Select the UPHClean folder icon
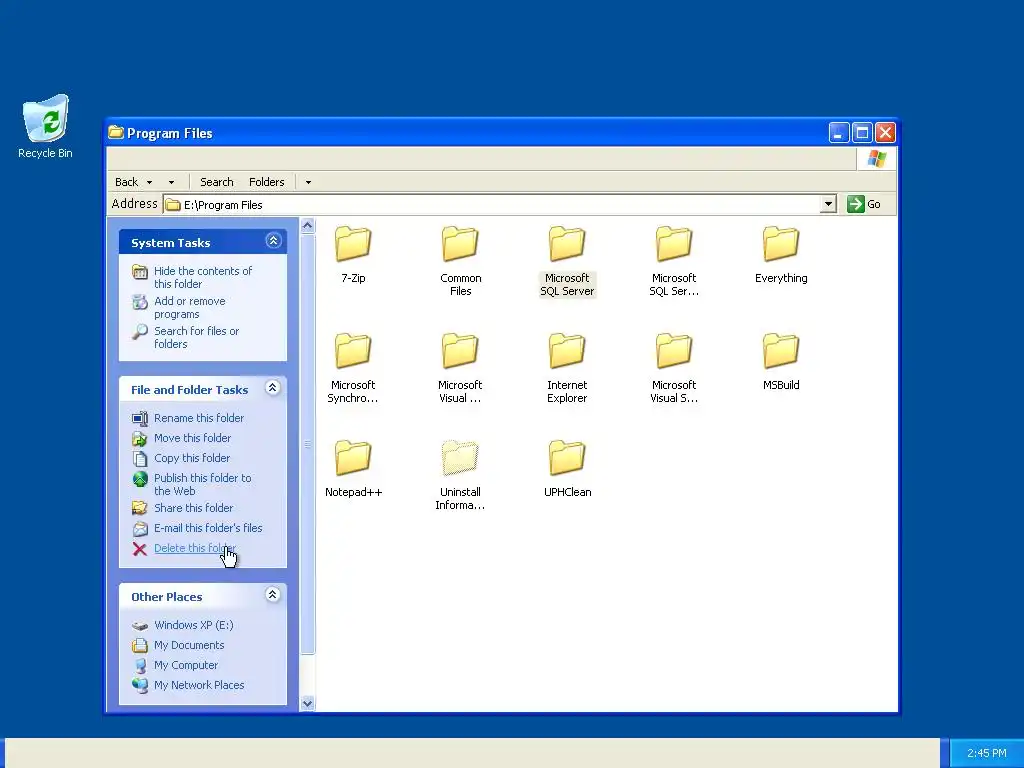Screen dimensions: 1024x768 567,458
